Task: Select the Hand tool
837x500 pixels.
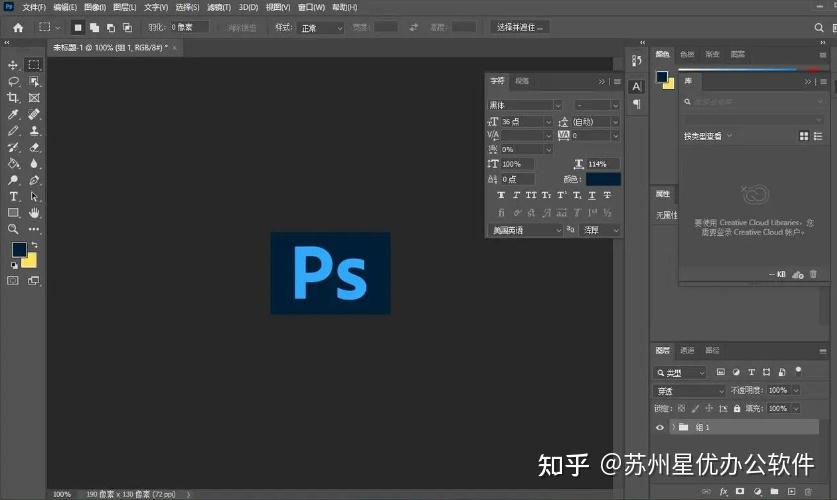Action: click(34, 213)
